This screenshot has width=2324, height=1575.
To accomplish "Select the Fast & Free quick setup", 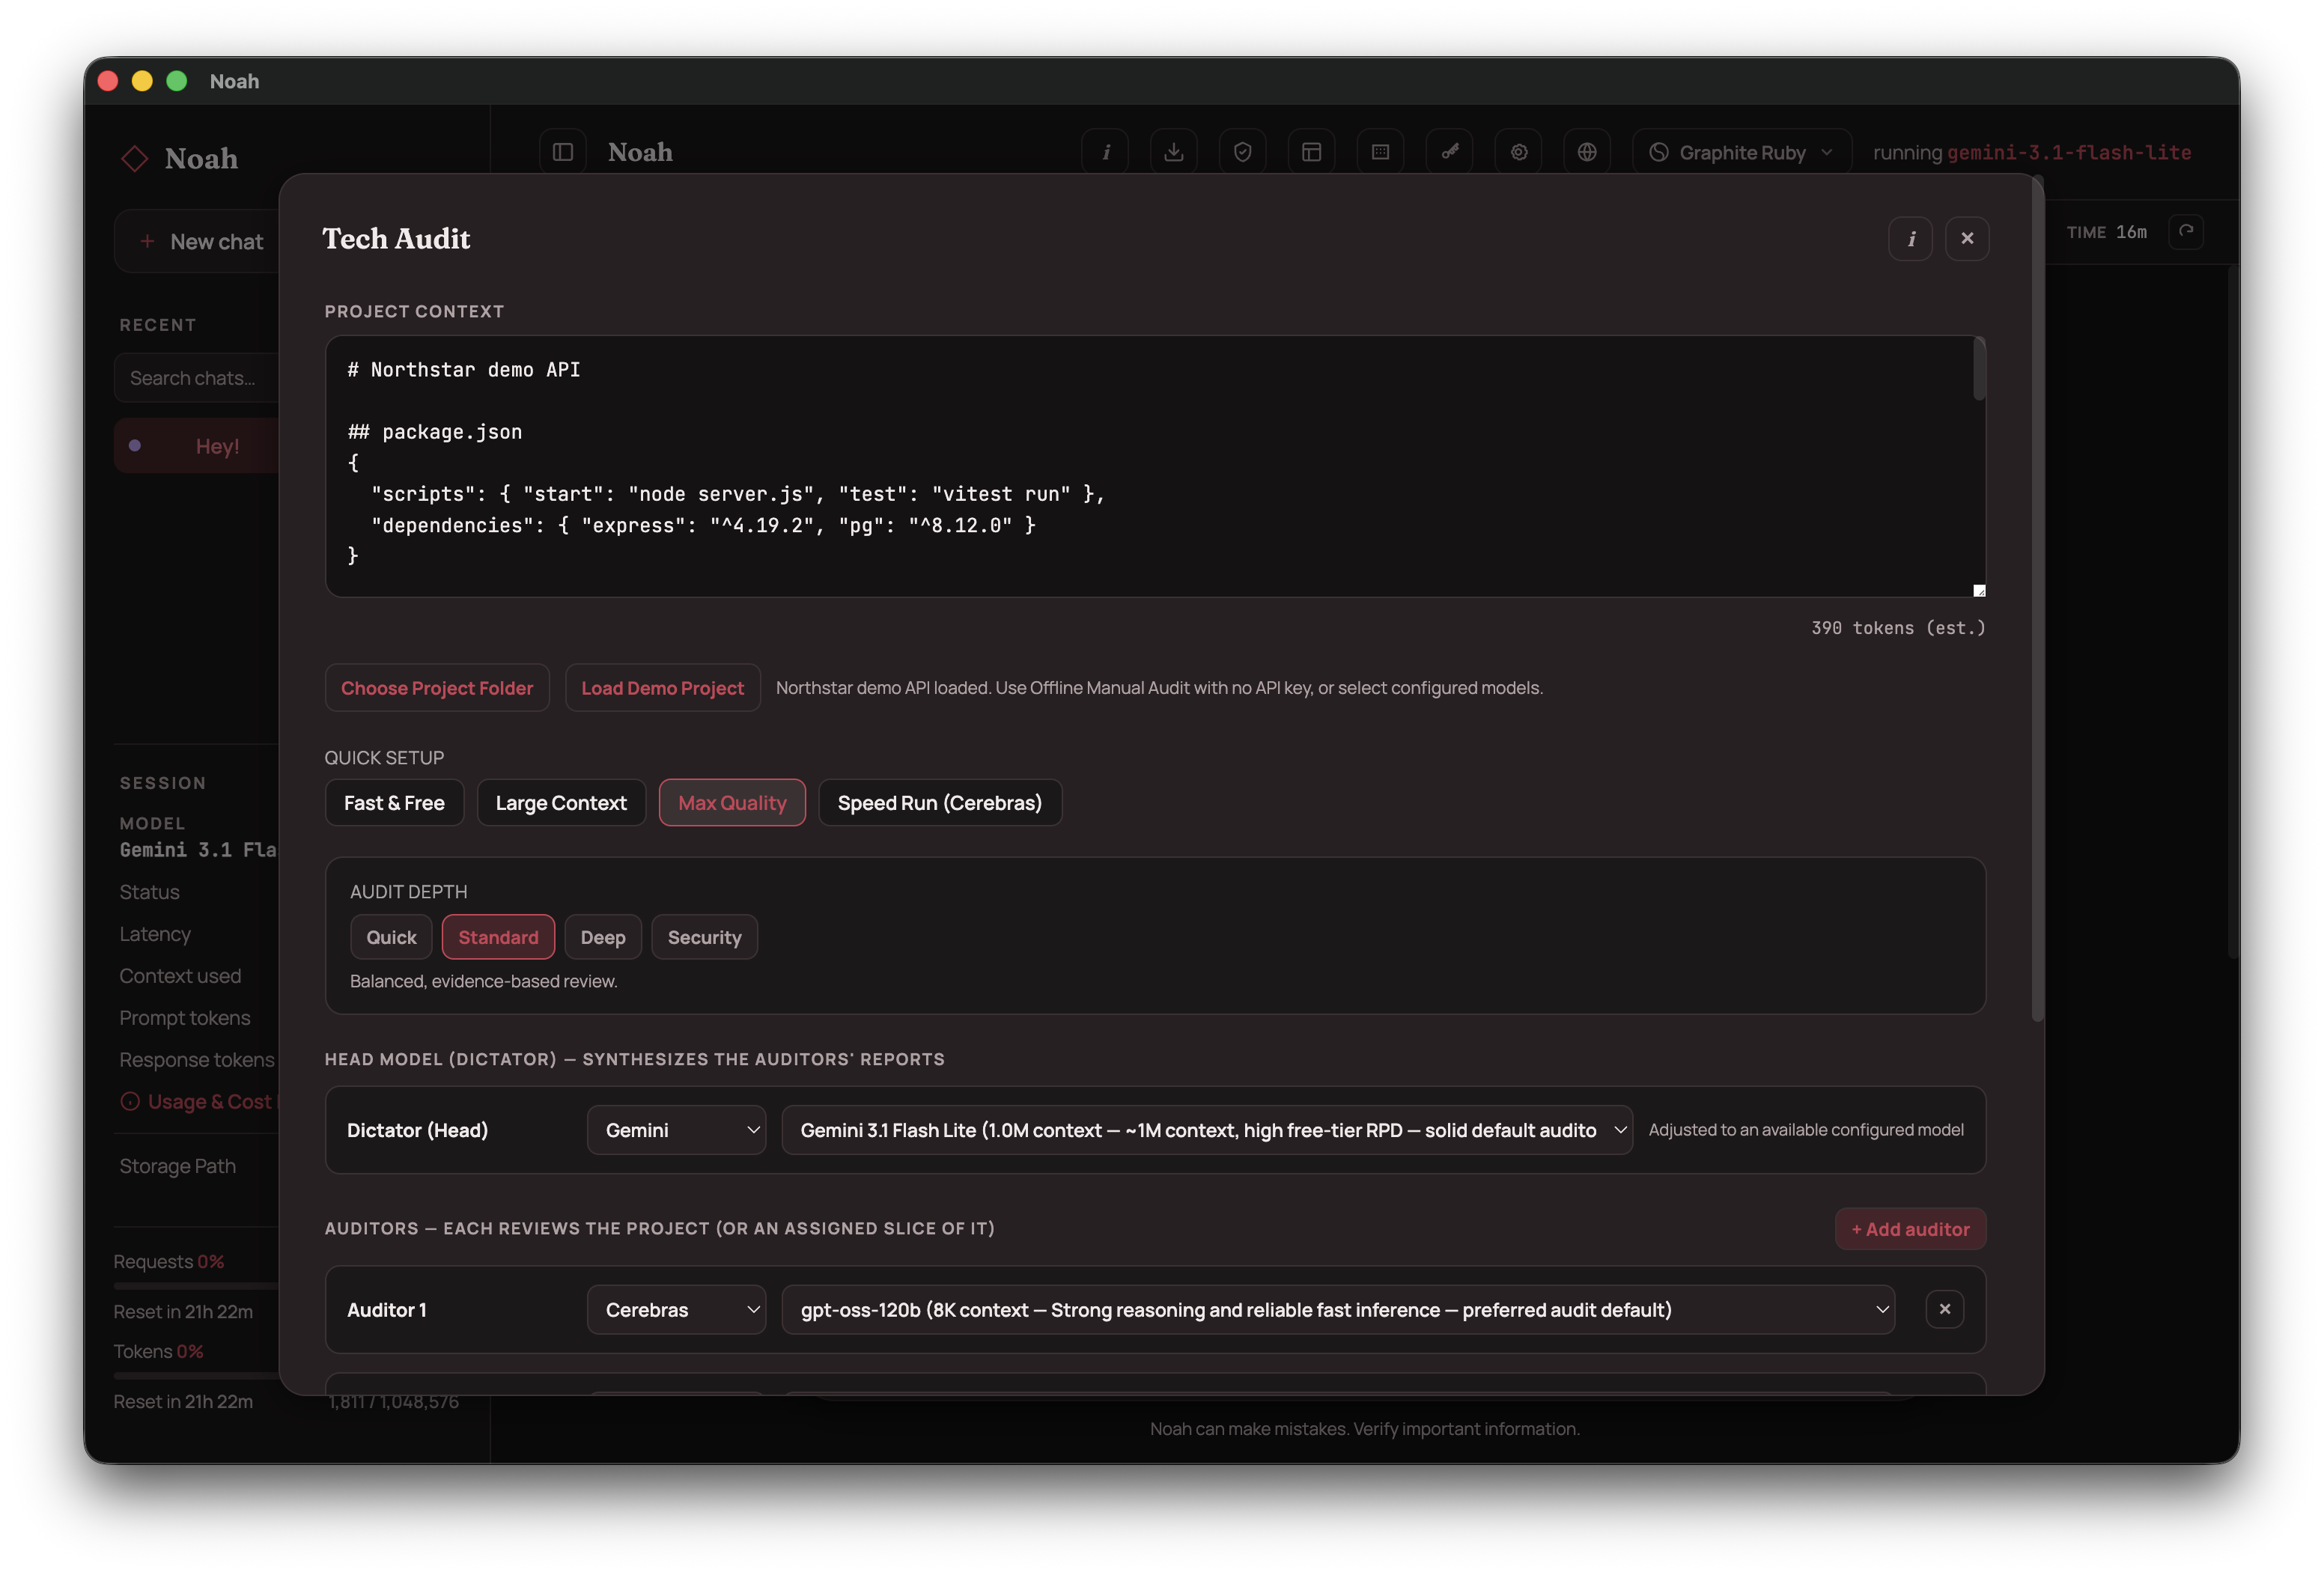I will [394, 803].
